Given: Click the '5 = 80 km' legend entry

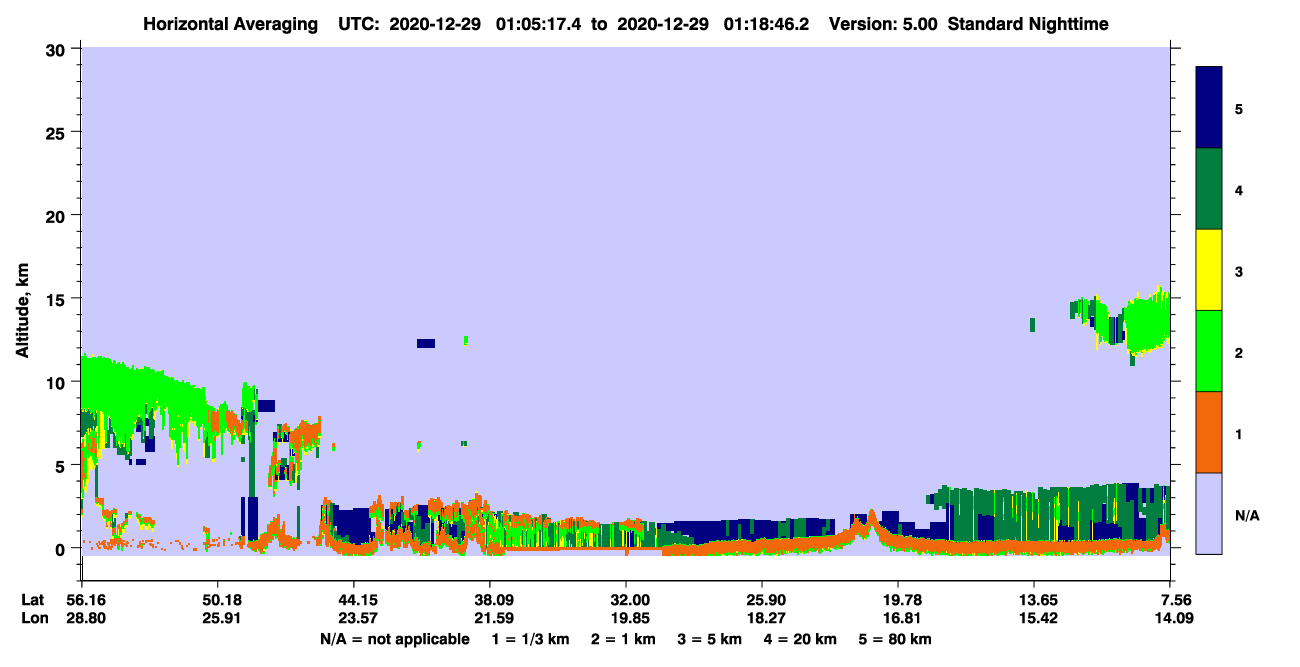Looking at the screenshot, I should coord(893,639).
